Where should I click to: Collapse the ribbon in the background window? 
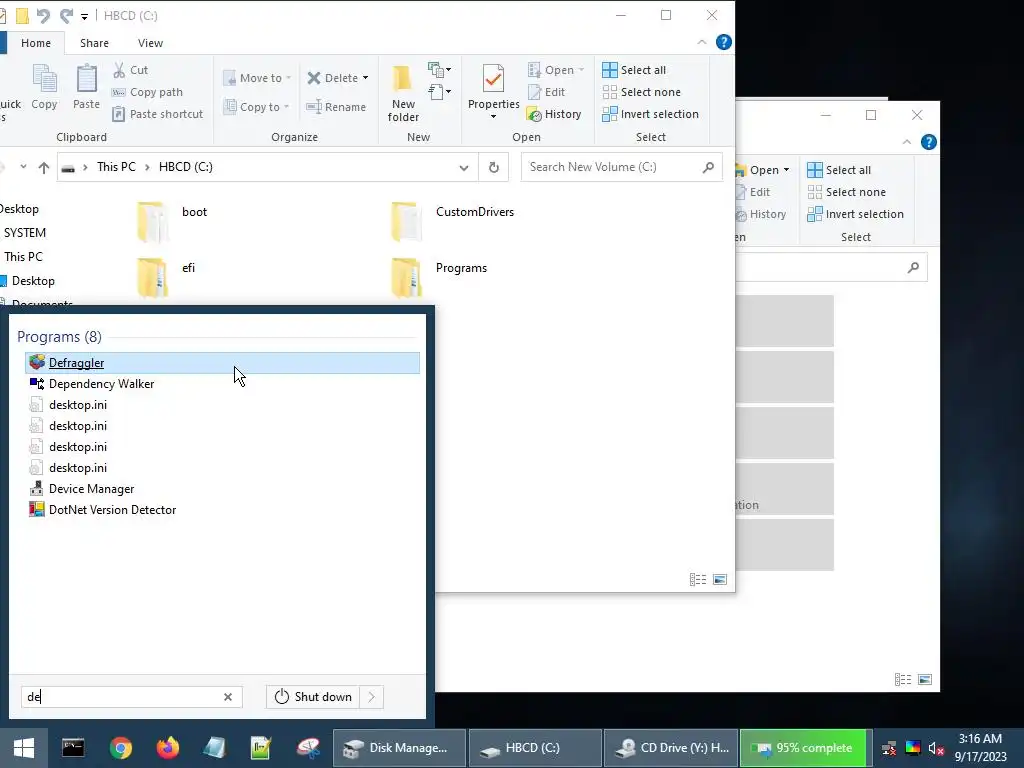coord(906,142)
